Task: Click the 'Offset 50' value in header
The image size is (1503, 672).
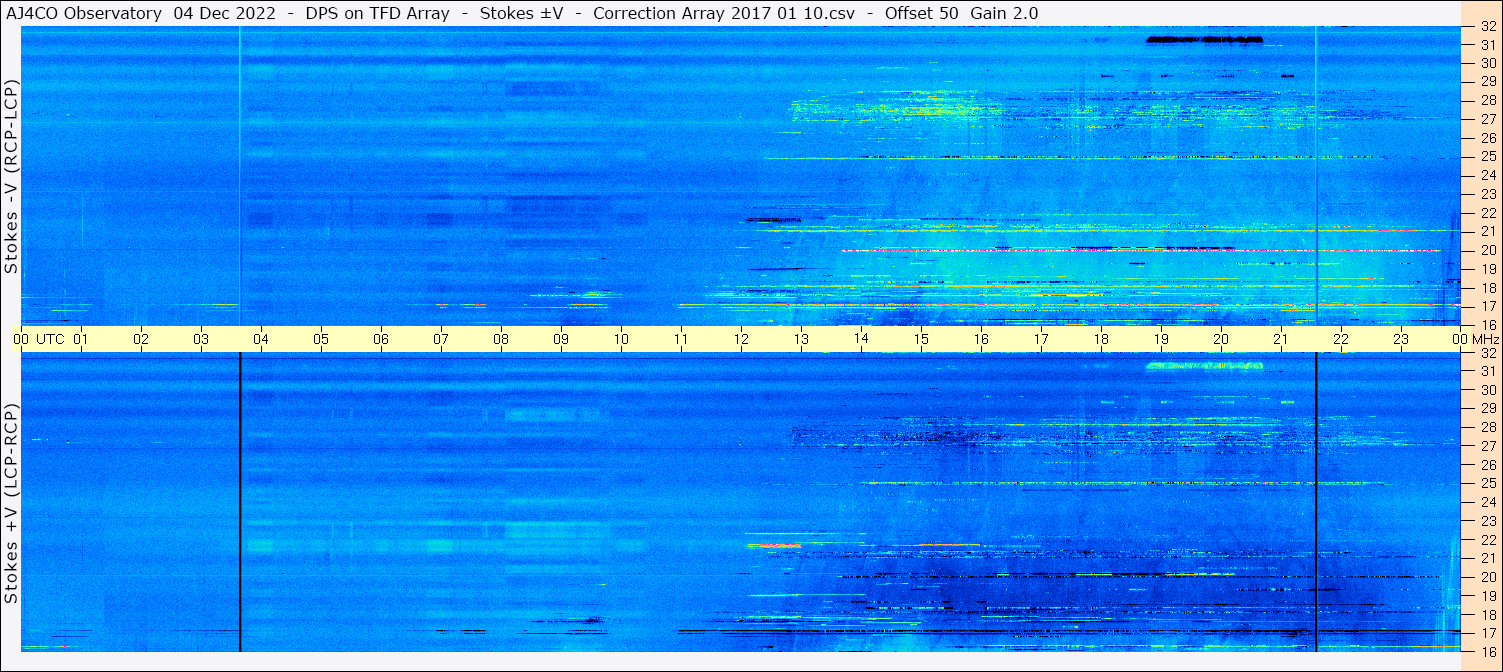Action: (921, 13)
